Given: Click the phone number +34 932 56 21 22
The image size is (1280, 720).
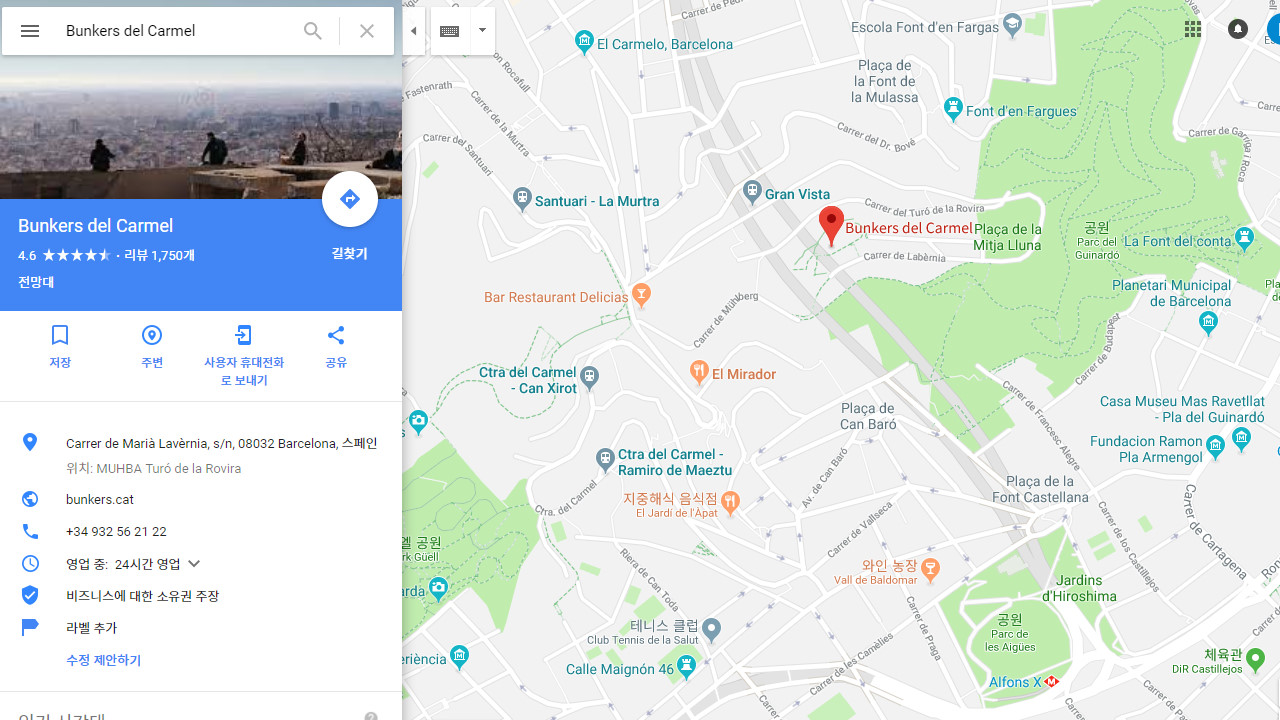Looking at the screenshot, I should point(116,532).
